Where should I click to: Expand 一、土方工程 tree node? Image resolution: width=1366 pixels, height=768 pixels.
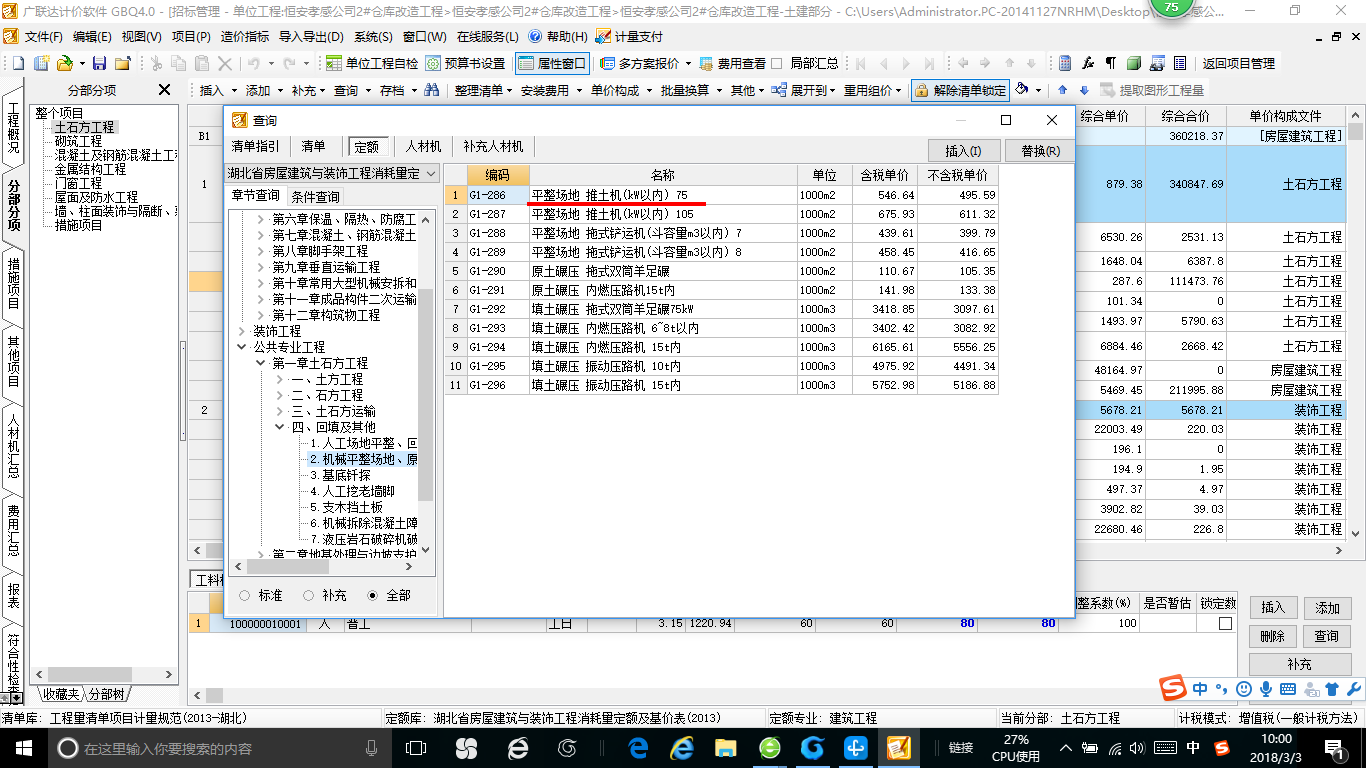pyautogui.click(x=280, y=379)
